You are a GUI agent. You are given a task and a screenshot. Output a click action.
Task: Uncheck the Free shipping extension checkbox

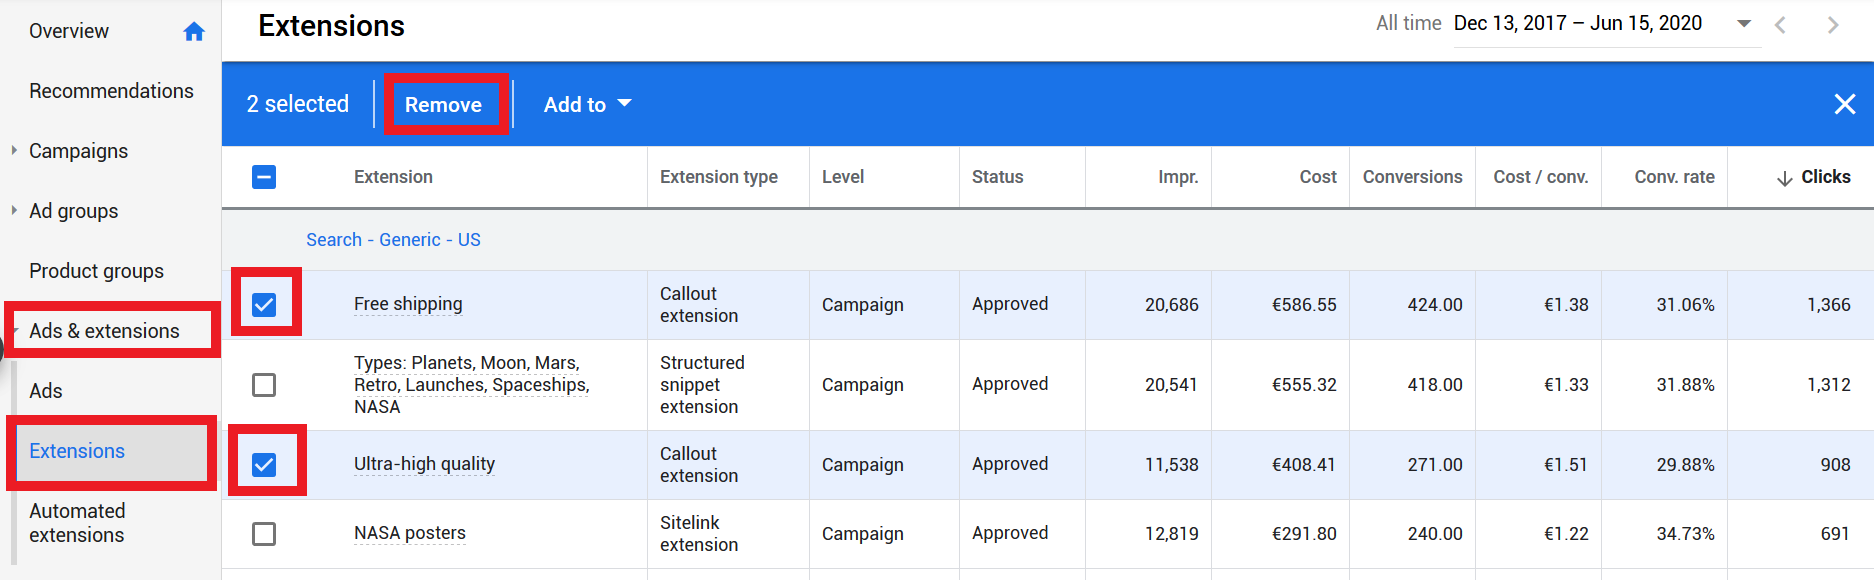coord(264,304)
